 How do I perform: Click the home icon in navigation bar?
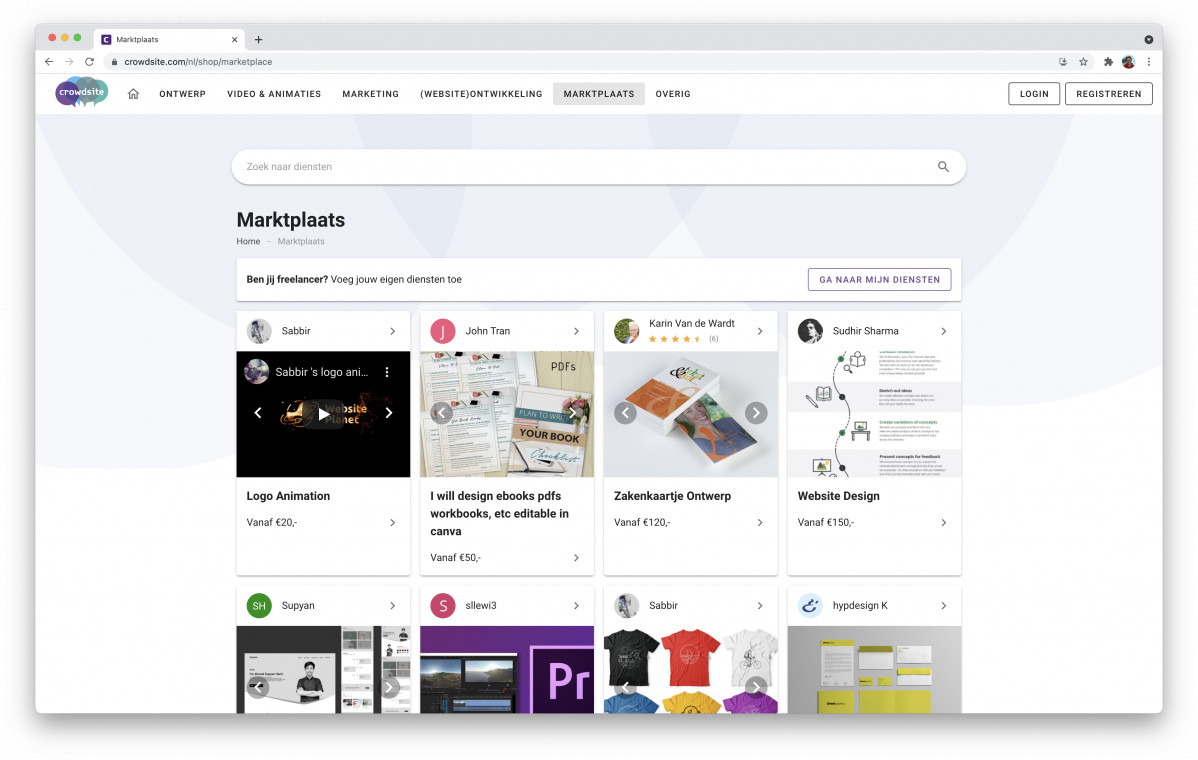[x=133, y=94]
